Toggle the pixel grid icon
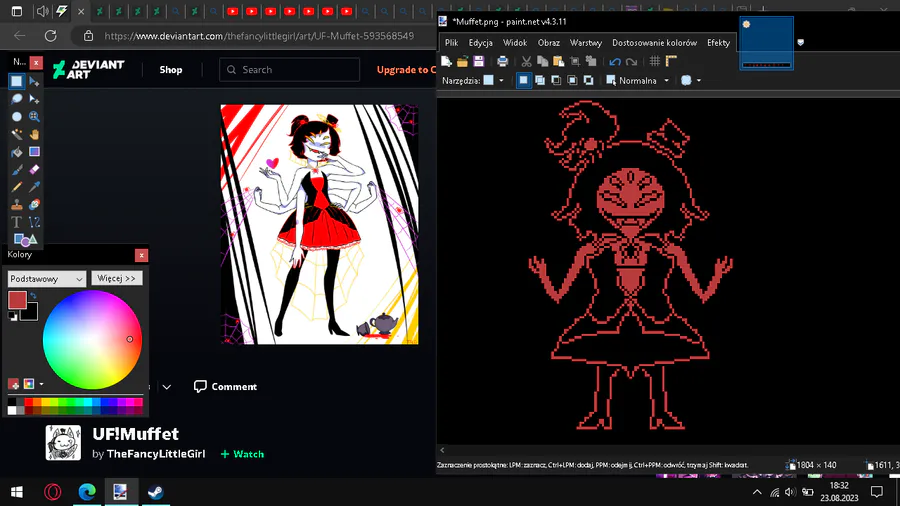The width and height of the screenshot is (900, 506). coord(655,61)
